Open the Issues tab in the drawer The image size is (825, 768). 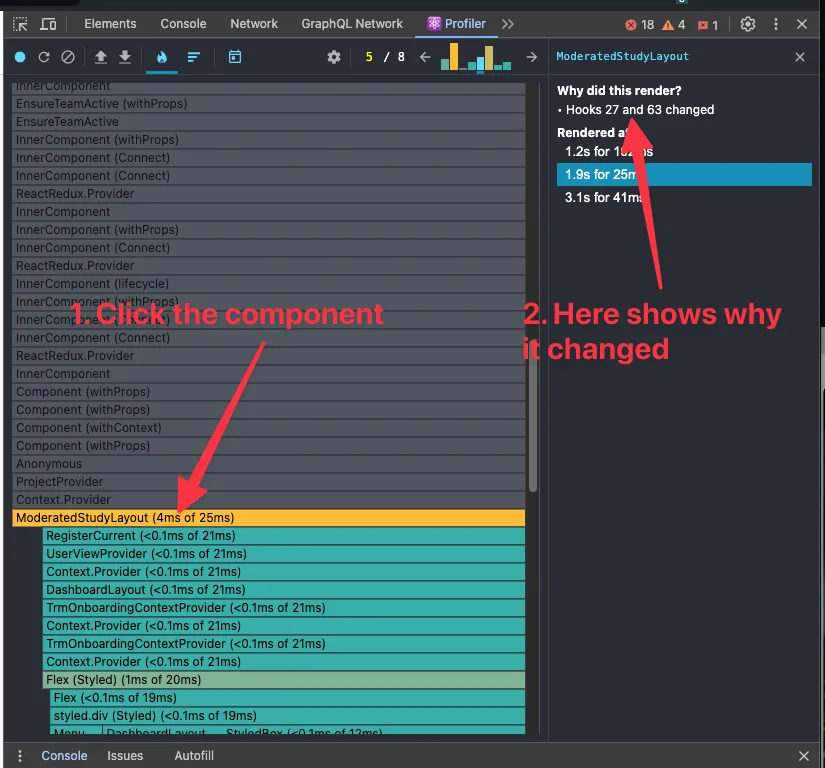click(x=125, y=755)
